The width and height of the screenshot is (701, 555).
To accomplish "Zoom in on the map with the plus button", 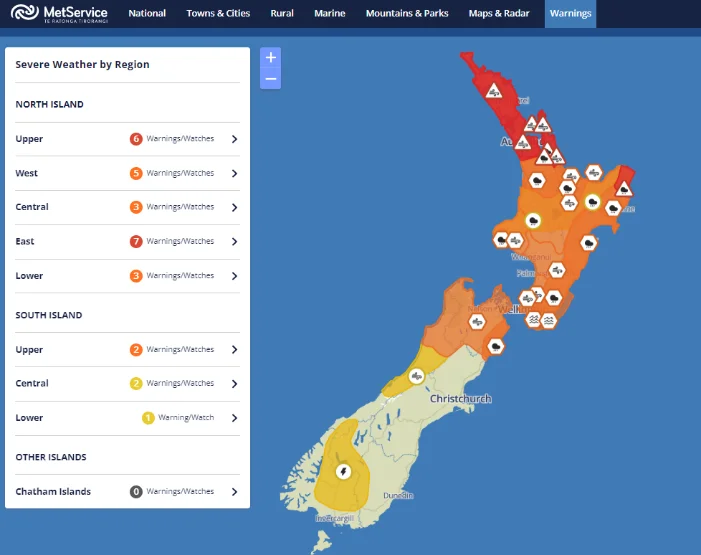I will (270, 58).
